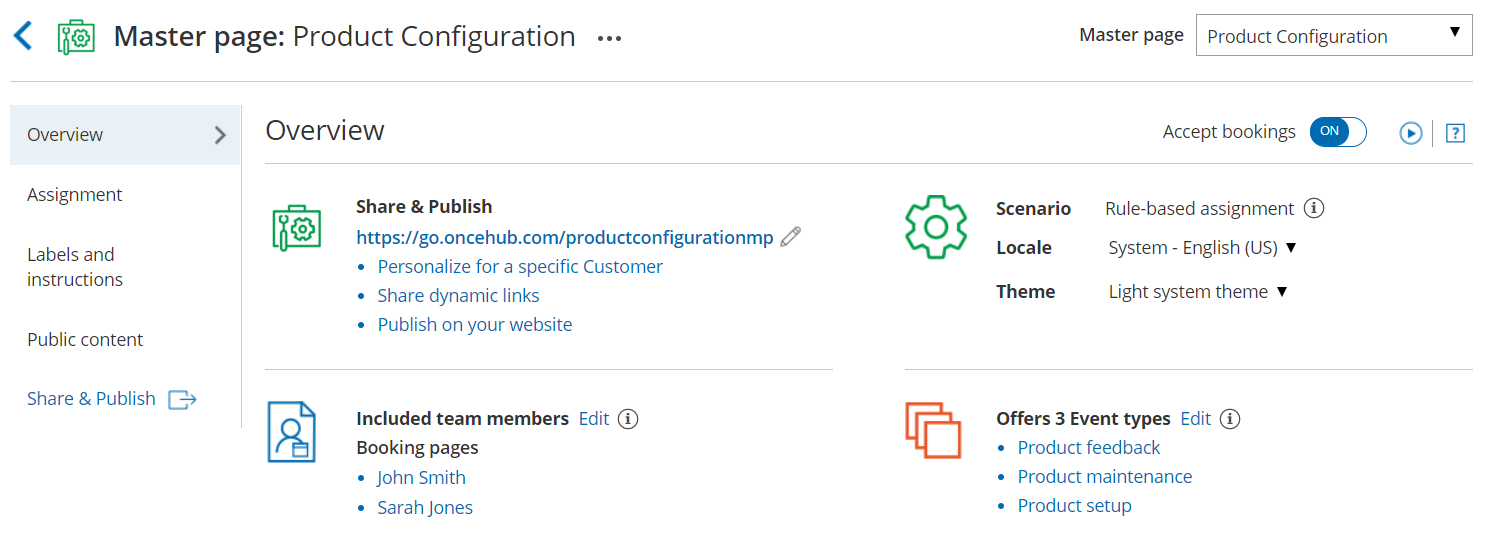Go to the Assignment section
Image resolution: width=1487 pixels, height=548 pixels.
click(x=75, y=195)
